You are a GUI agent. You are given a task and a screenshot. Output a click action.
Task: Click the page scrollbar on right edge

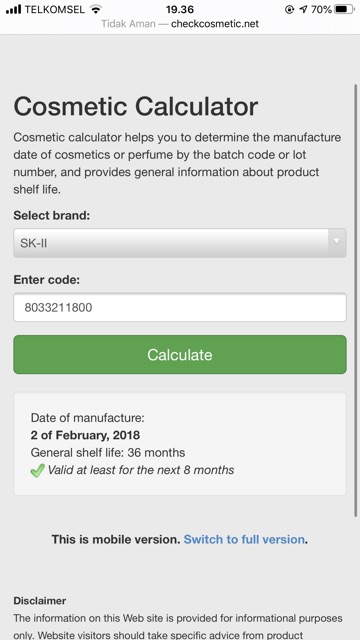point(356,300)
